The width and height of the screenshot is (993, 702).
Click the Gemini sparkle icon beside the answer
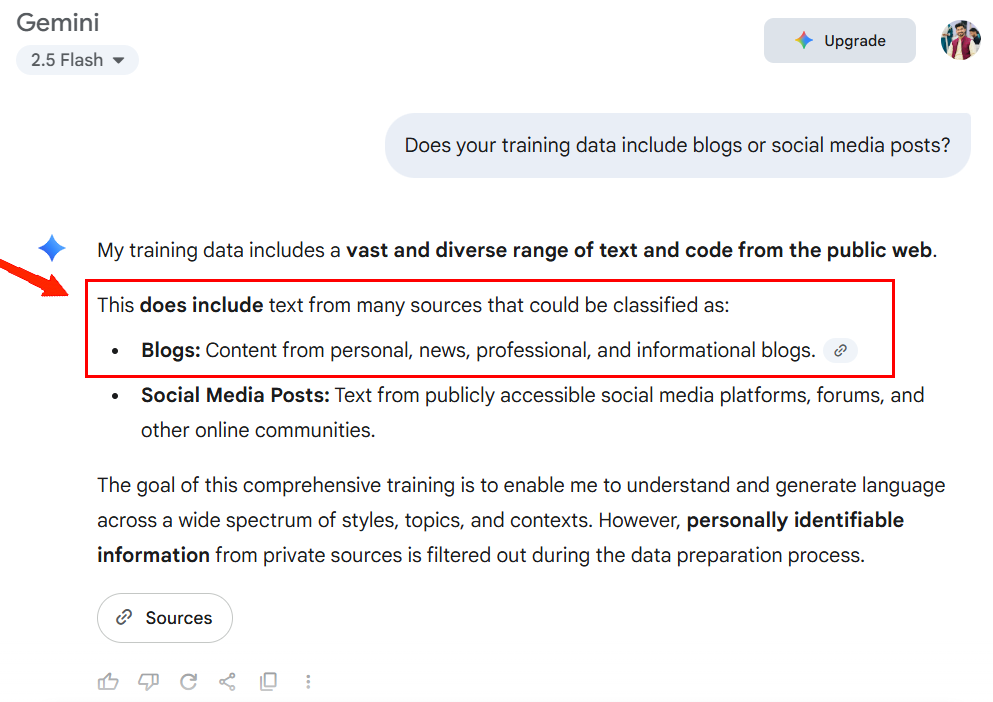click(x=51, y=248)
